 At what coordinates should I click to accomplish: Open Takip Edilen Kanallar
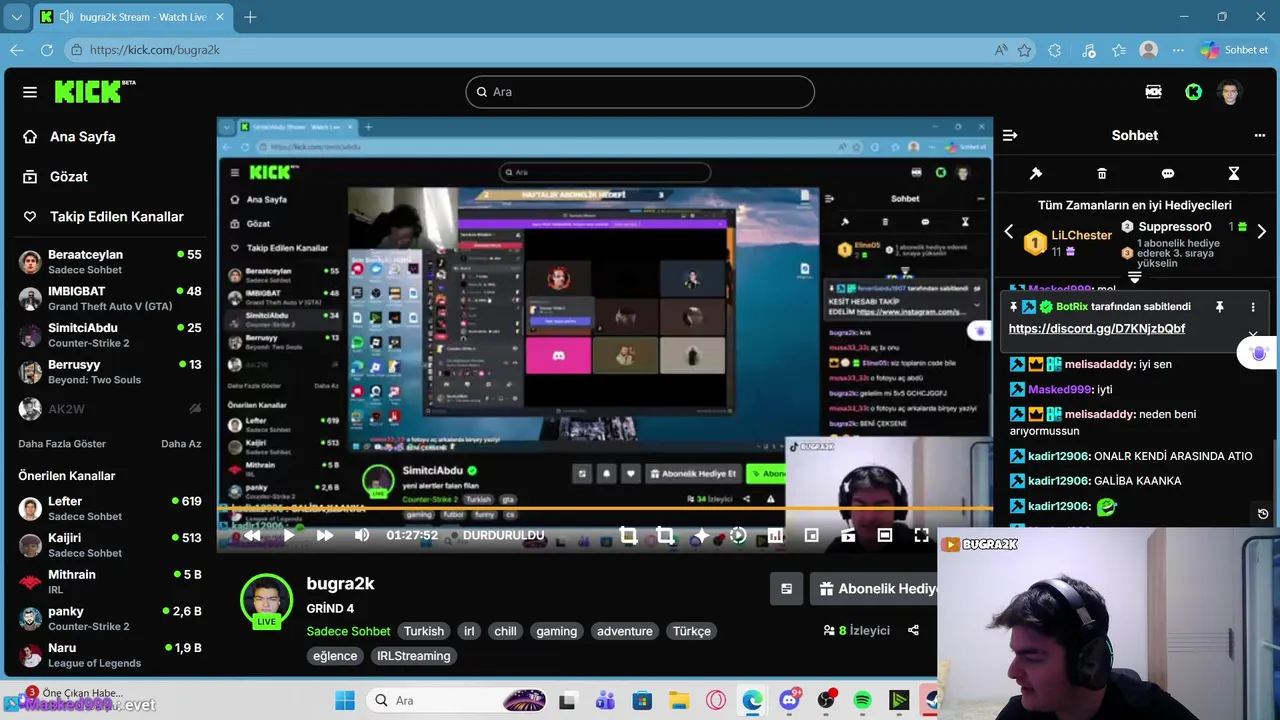pyautogui.click(x=103, y=216)
